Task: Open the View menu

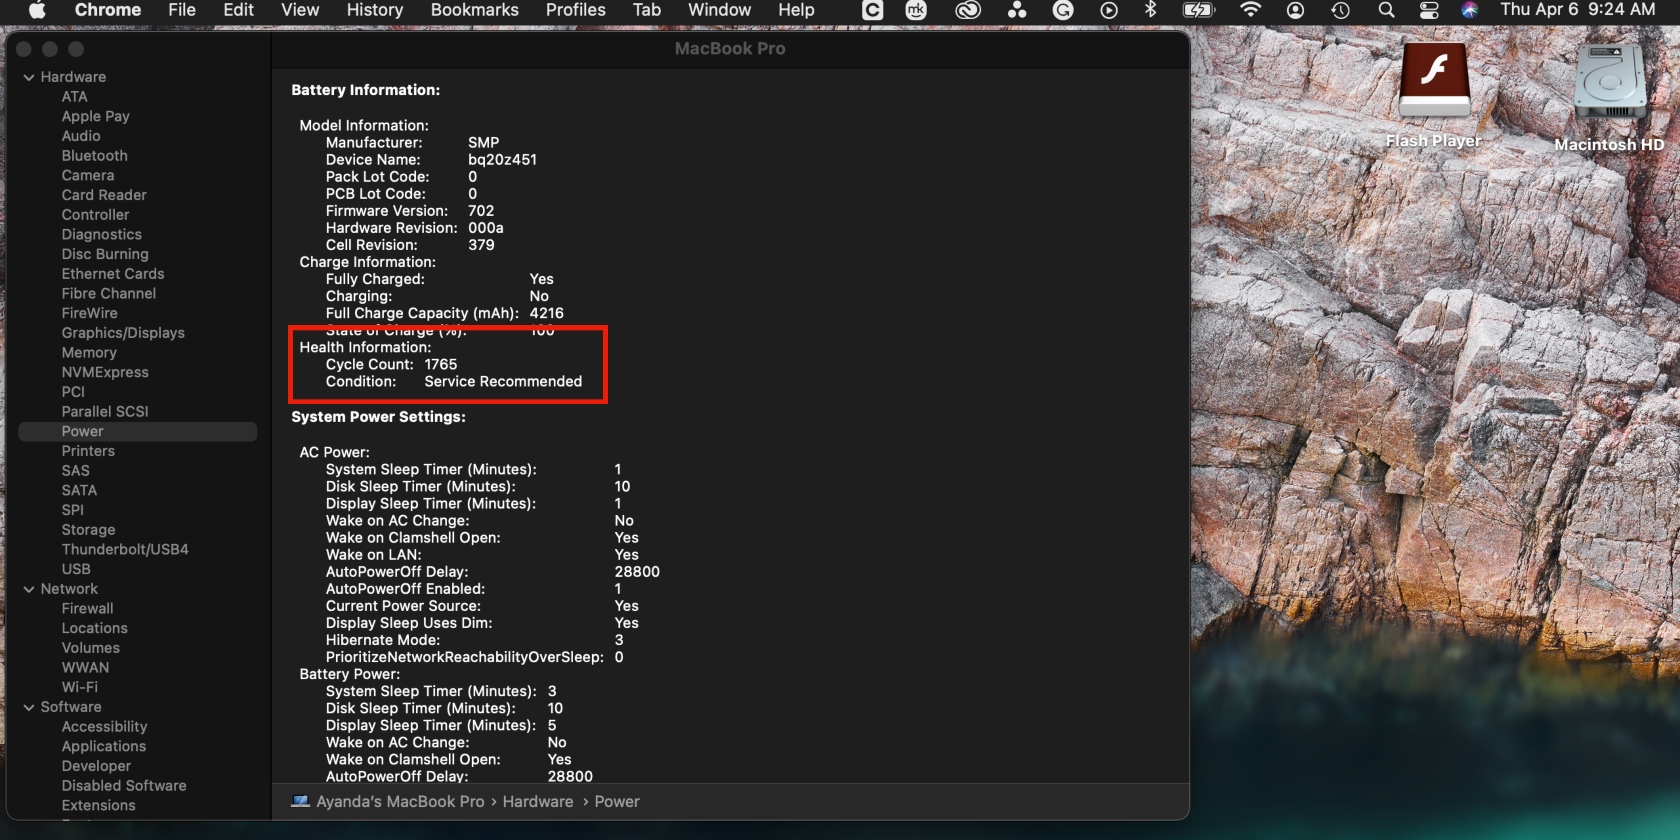Action: tap(300, 10)
